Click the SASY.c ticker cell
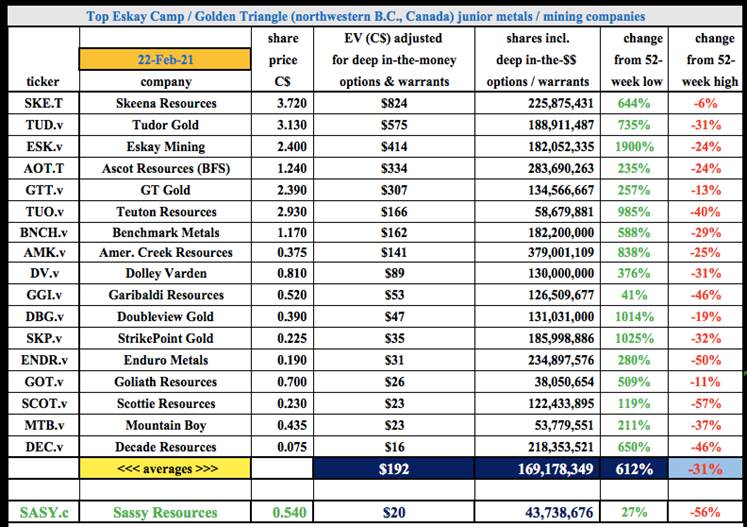Image resolution: width=747 pixels, height=527 pixels. coord(43,513)
